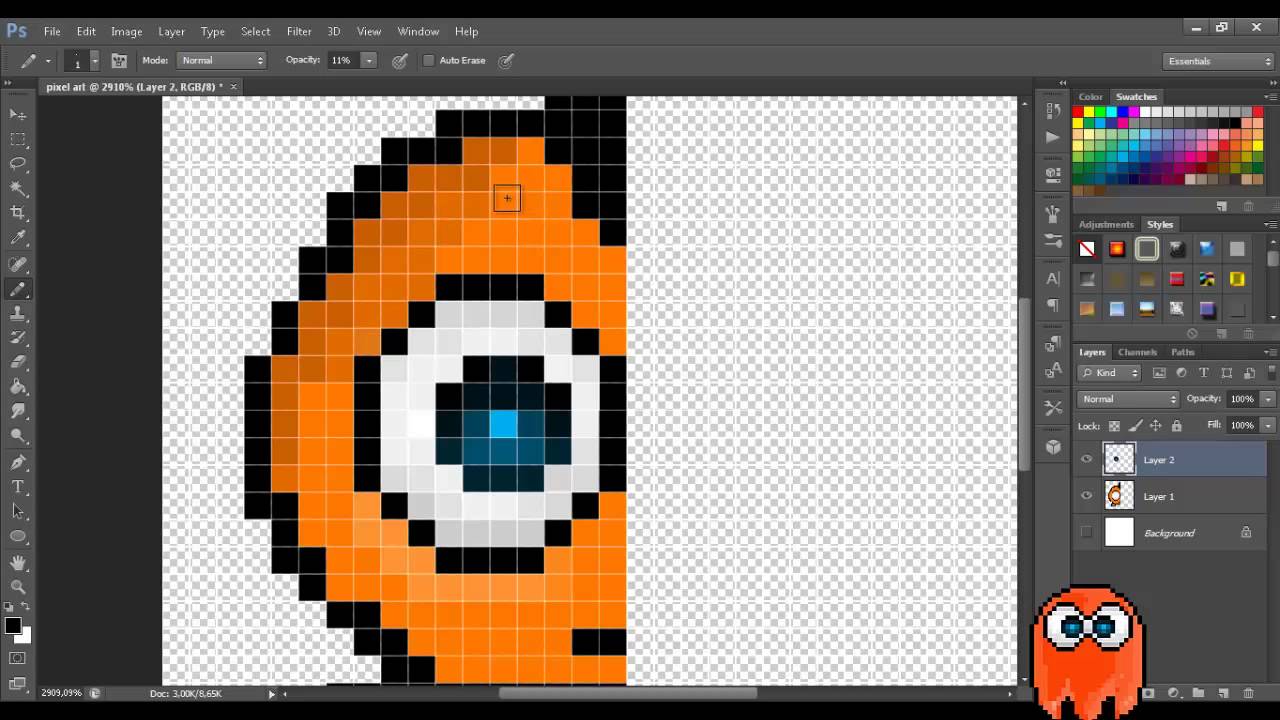Open the Essentials workspace dropdown

(x=1220, y=61)
